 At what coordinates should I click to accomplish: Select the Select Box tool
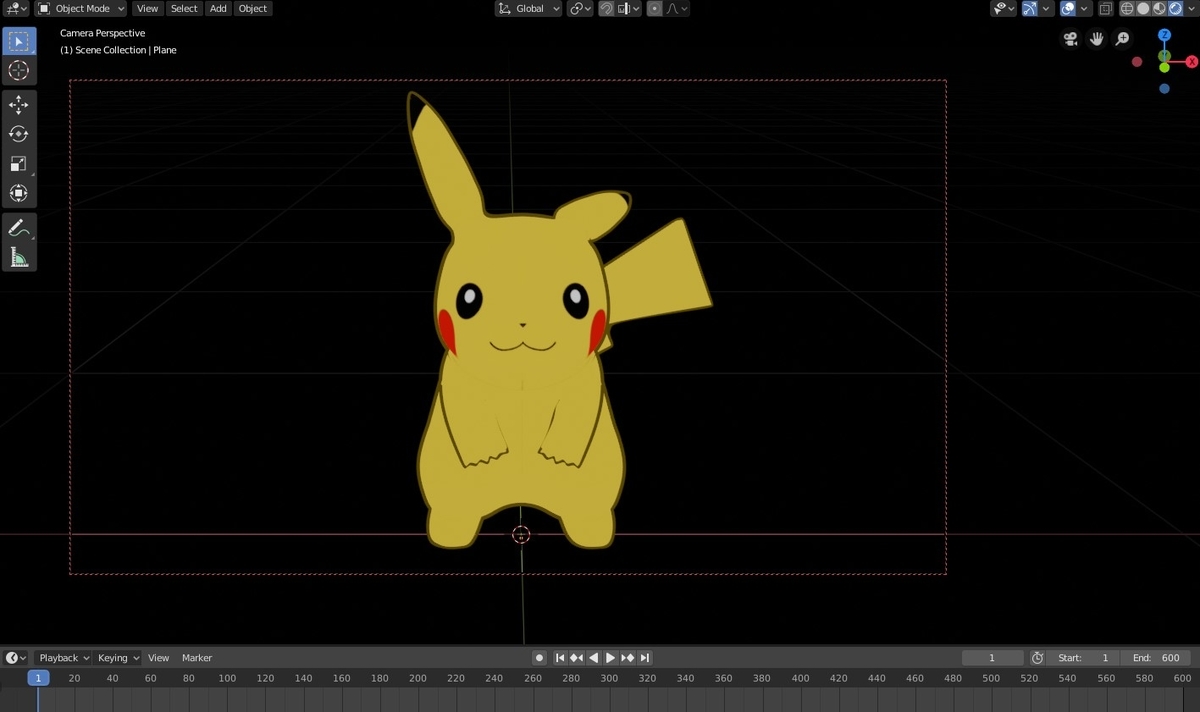point(19,41)
